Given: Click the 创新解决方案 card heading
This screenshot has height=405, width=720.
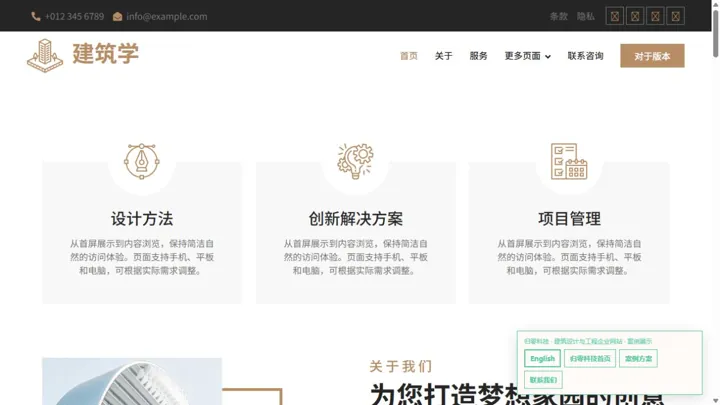Looking at the screenshot, I should pyautogui.click(x=355, y=219).
